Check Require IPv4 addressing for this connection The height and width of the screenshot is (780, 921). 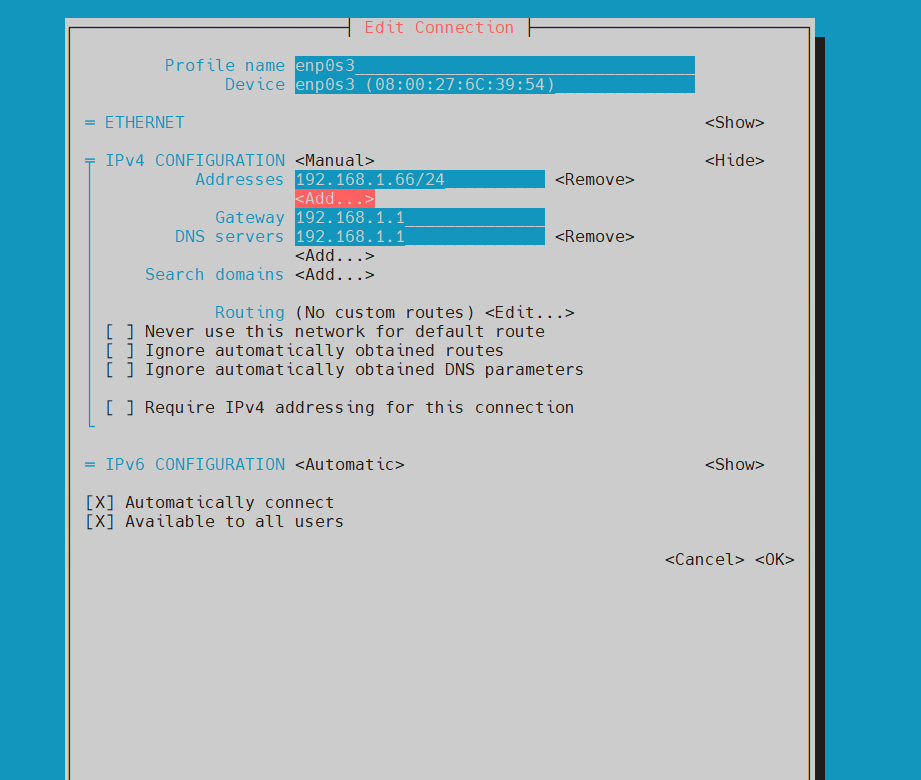(120, 408)
